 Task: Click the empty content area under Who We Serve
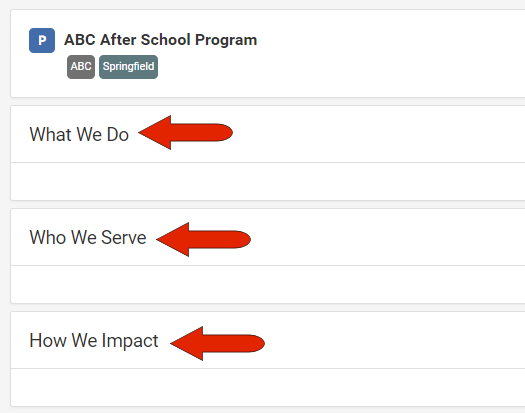pyautogui.click(x=268, y=284)
